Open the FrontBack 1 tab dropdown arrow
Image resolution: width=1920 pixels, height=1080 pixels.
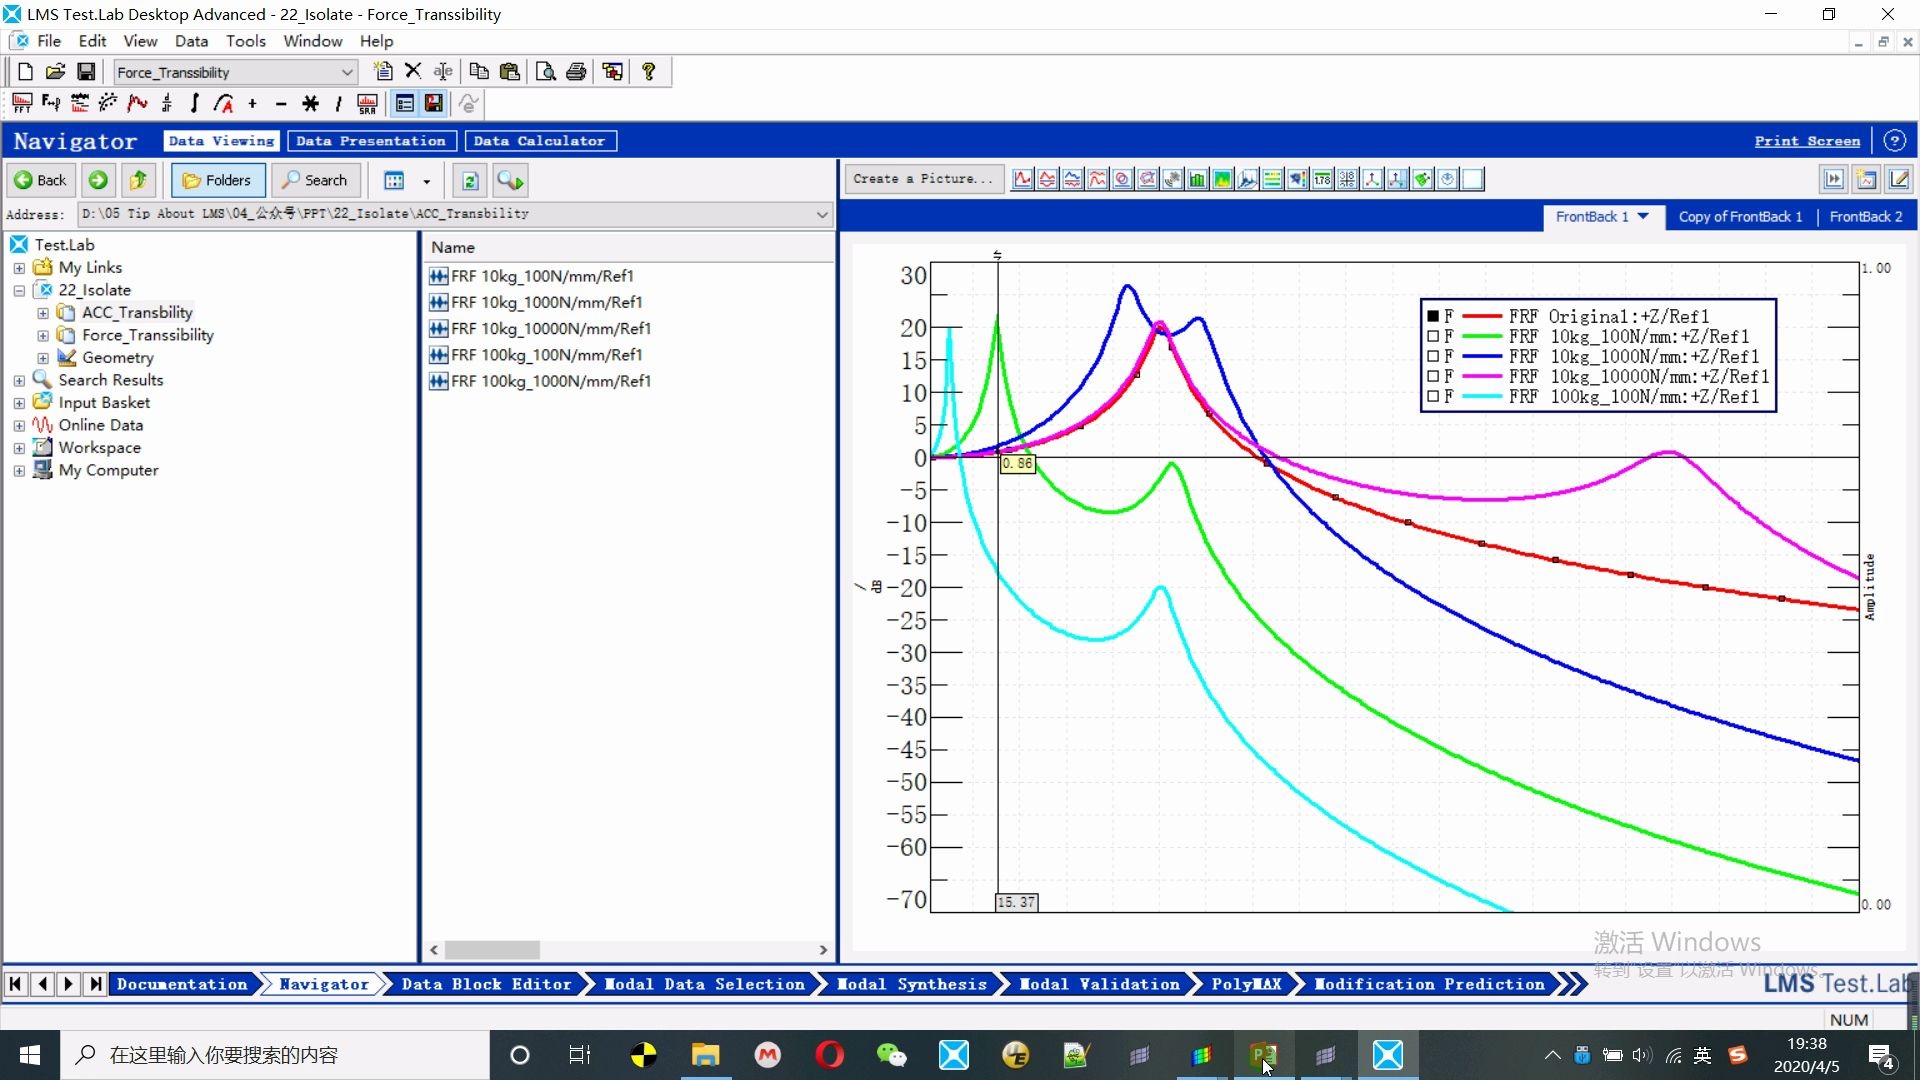[x=1643, y=216]
